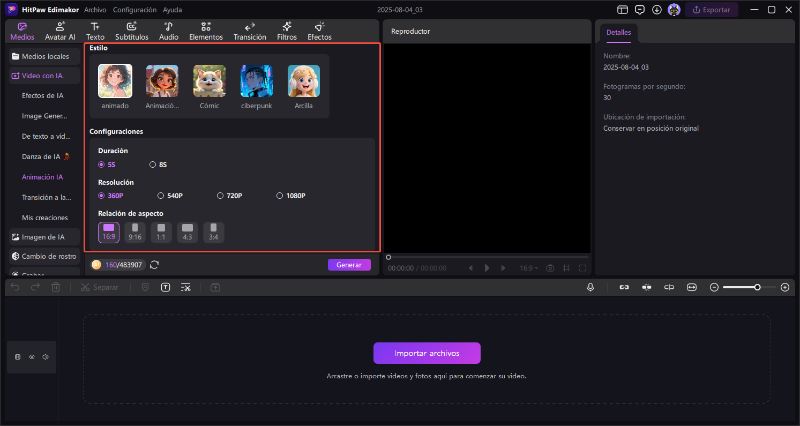
Task: Choose the Arcilla style thumbnail
Action: pos(304,81)
